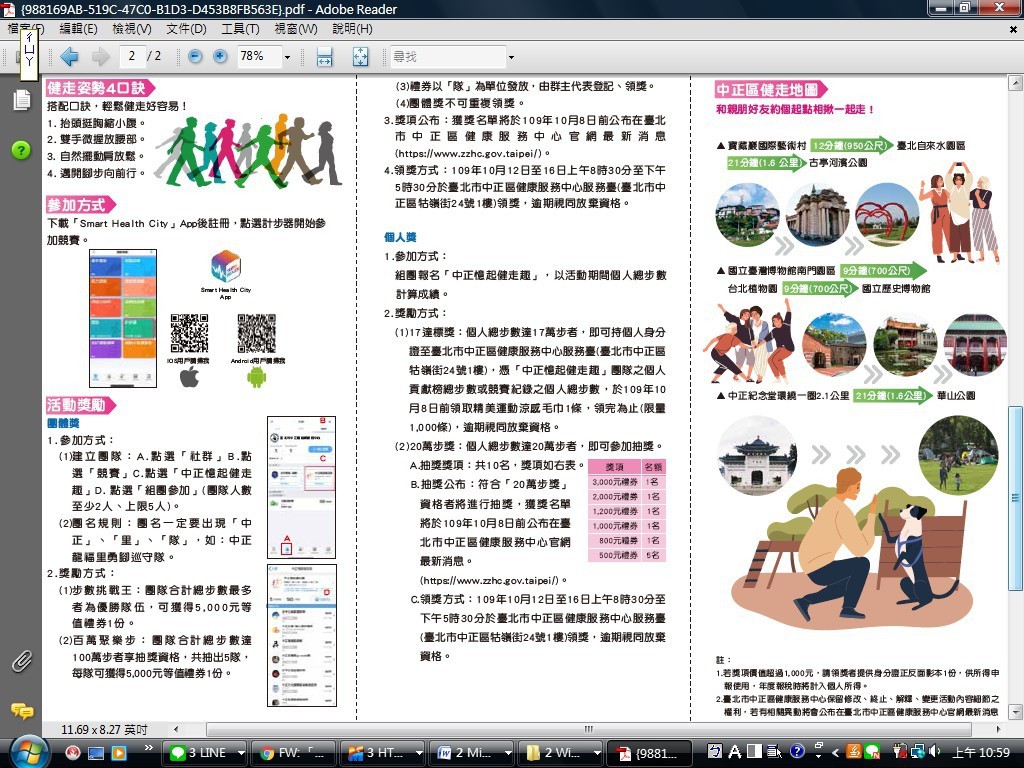The height and width of the screenshot is (768, 1024).
Task: Click the horizontal scrollbar thumb
Action: point(588,729)
